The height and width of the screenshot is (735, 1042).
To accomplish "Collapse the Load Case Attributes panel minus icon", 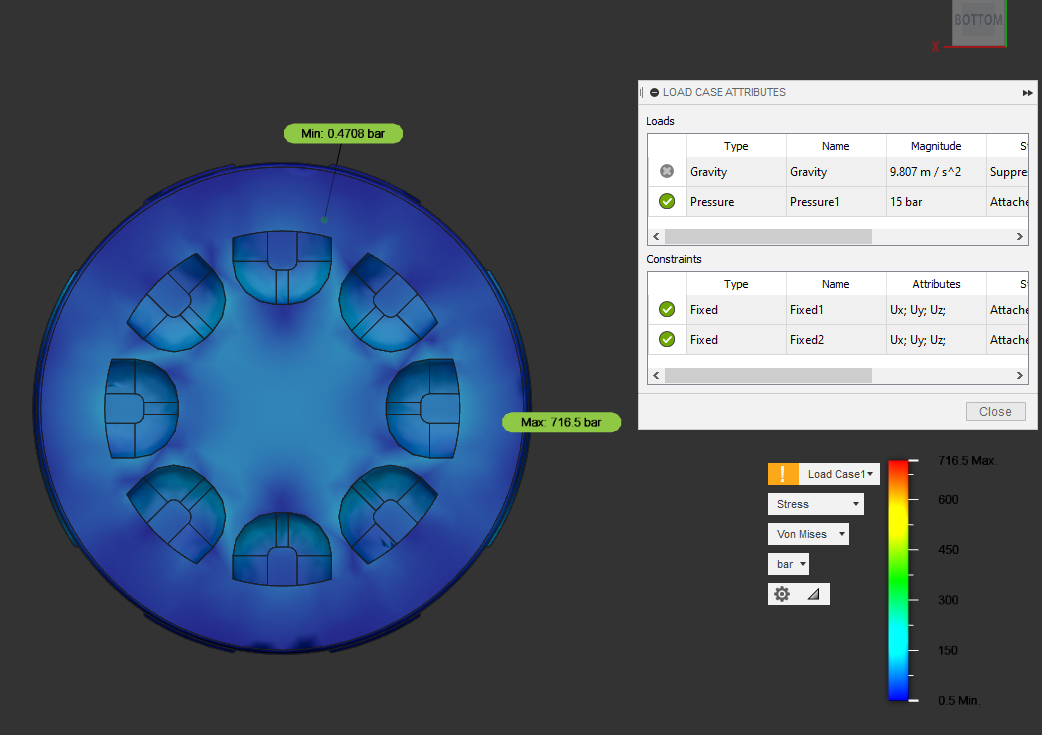I will pyautogui.click(x=654, y=92).
